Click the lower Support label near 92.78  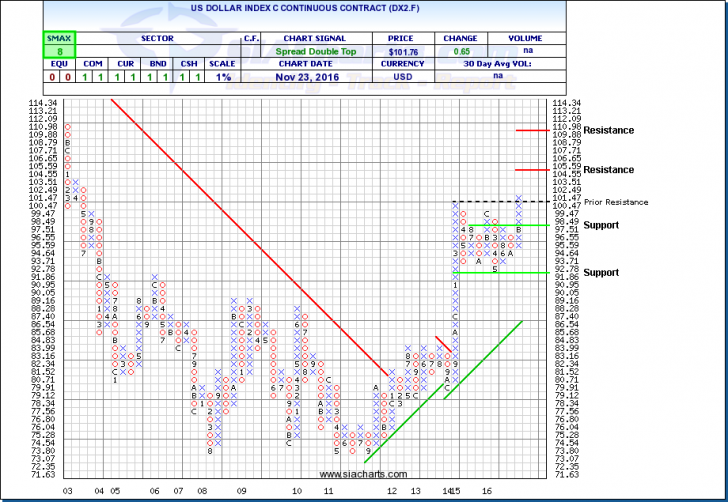(x=603, y=272)
